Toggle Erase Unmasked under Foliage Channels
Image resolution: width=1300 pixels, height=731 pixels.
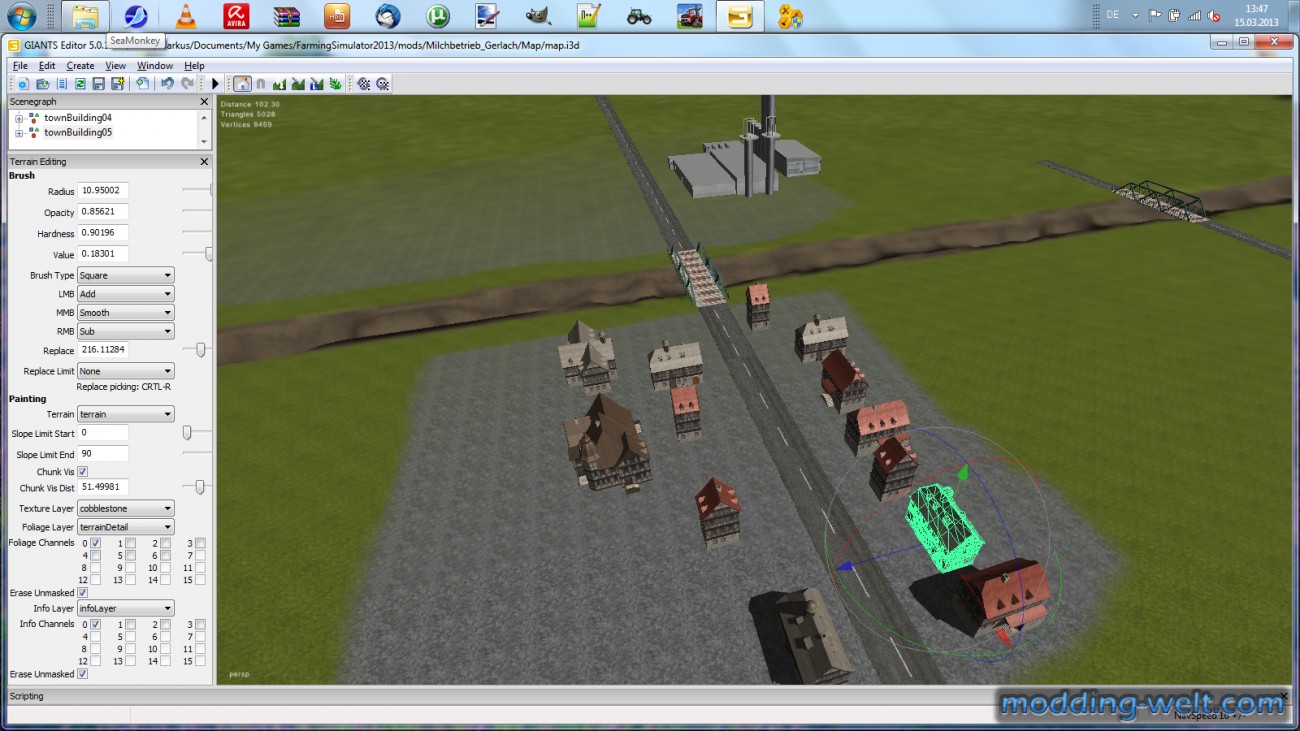83,593
